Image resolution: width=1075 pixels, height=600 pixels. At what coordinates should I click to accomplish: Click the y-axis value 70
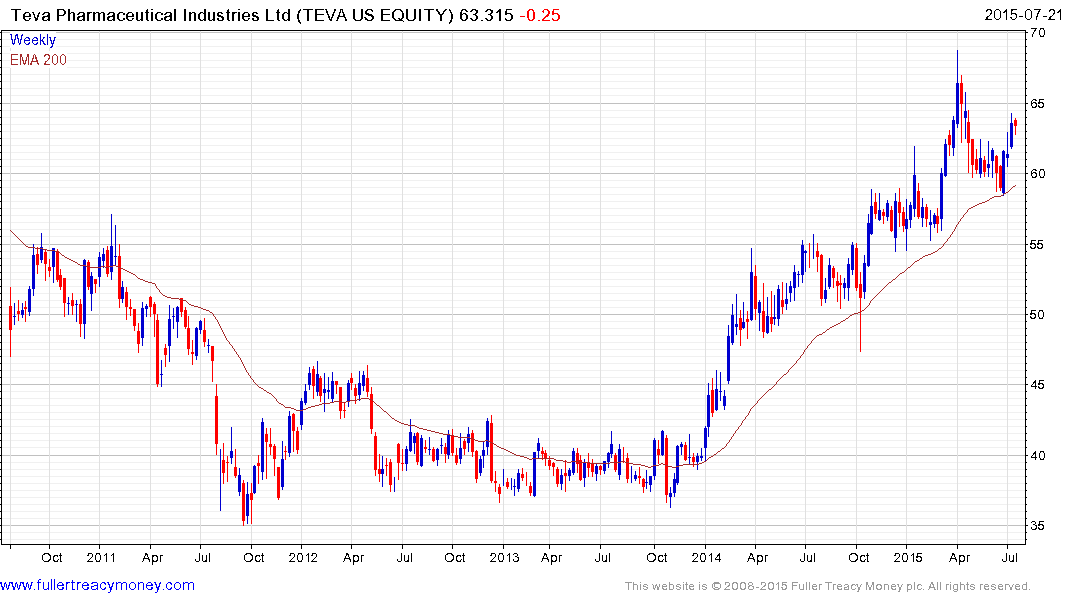click(x=1038, y=32)
